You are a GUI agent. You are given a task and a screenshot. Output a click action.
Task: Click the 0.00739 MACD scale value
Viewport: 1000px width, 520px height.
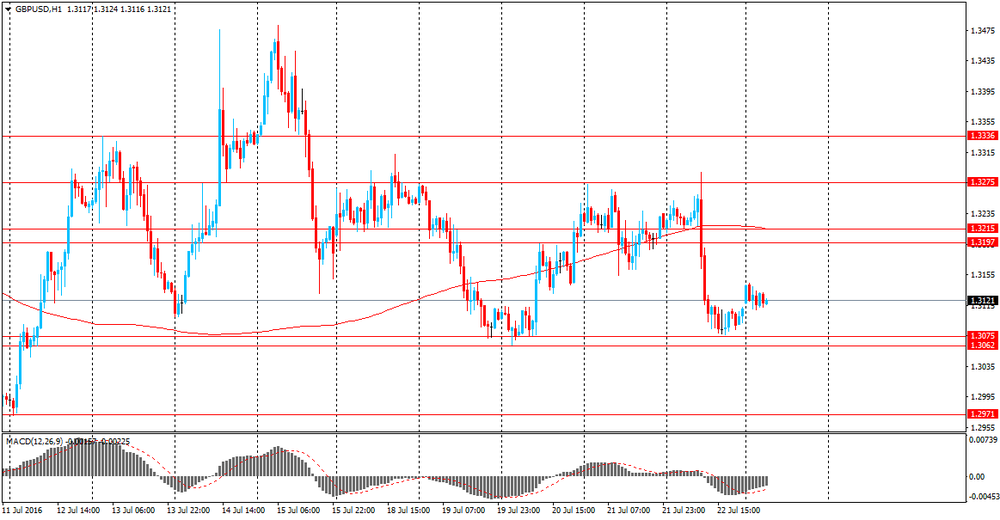pos(982,440)
